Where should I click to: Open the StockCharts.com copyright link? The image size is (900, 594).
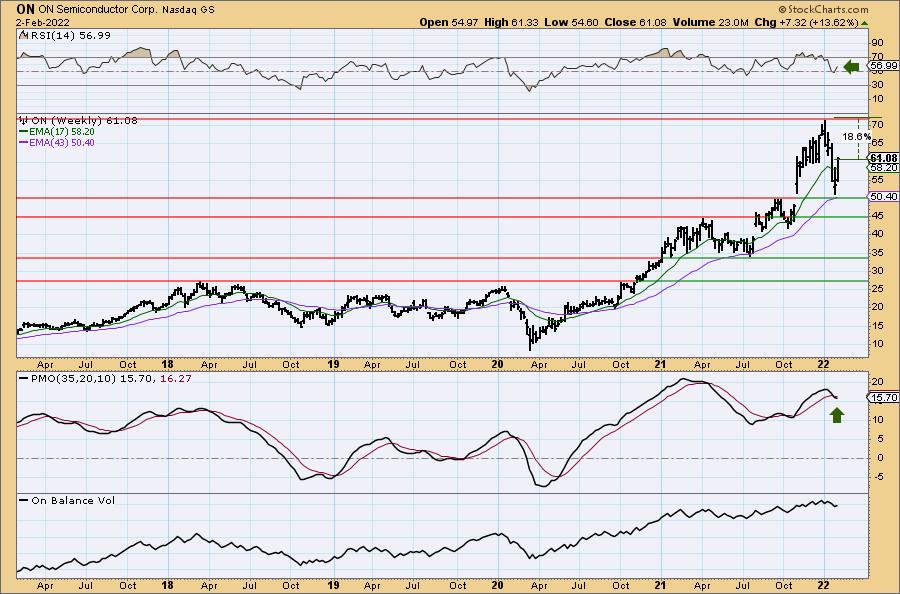pos(823,9)
